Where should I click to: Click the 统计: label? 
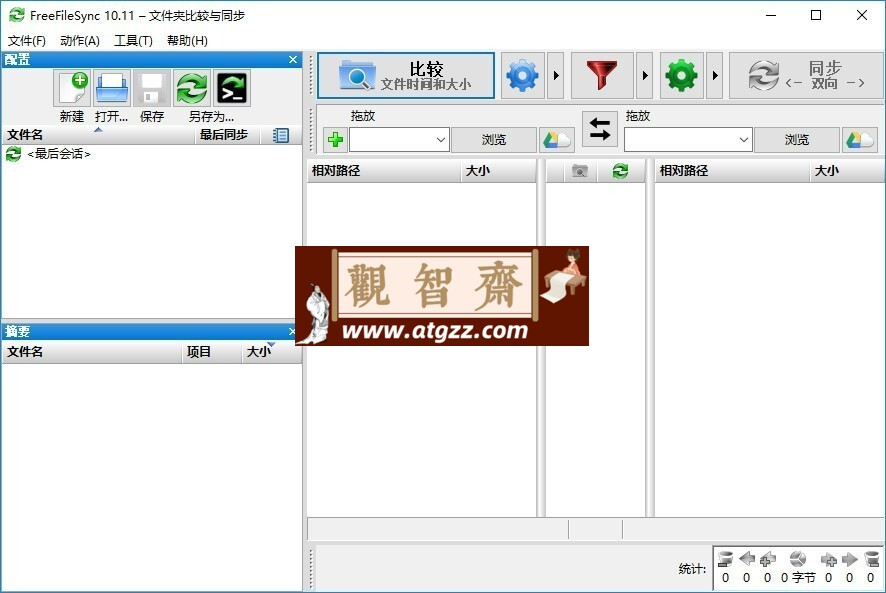pos(692,569)
